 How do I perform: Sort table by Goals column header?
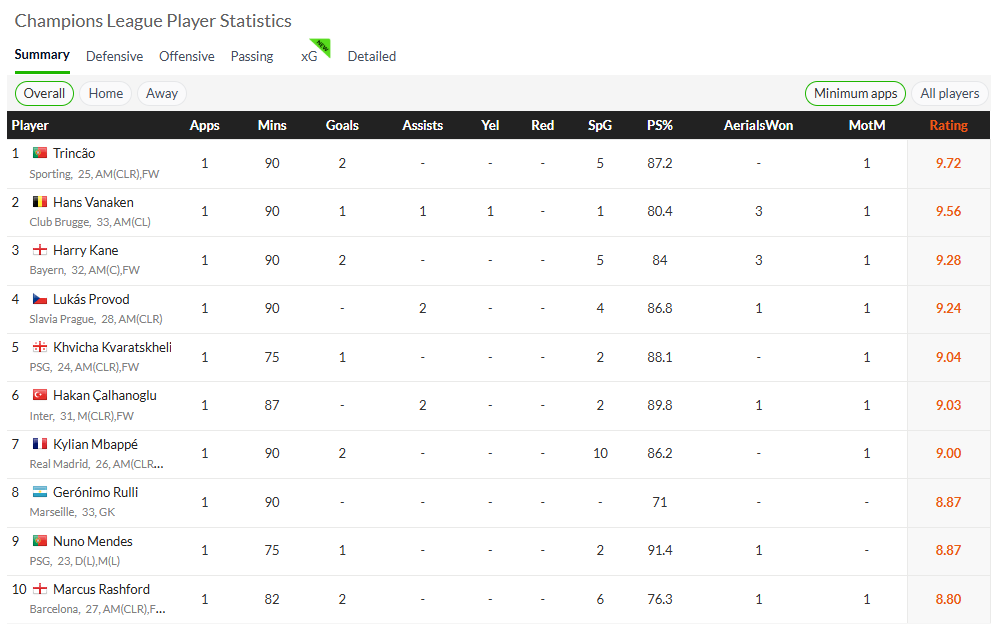click(342, 125)
